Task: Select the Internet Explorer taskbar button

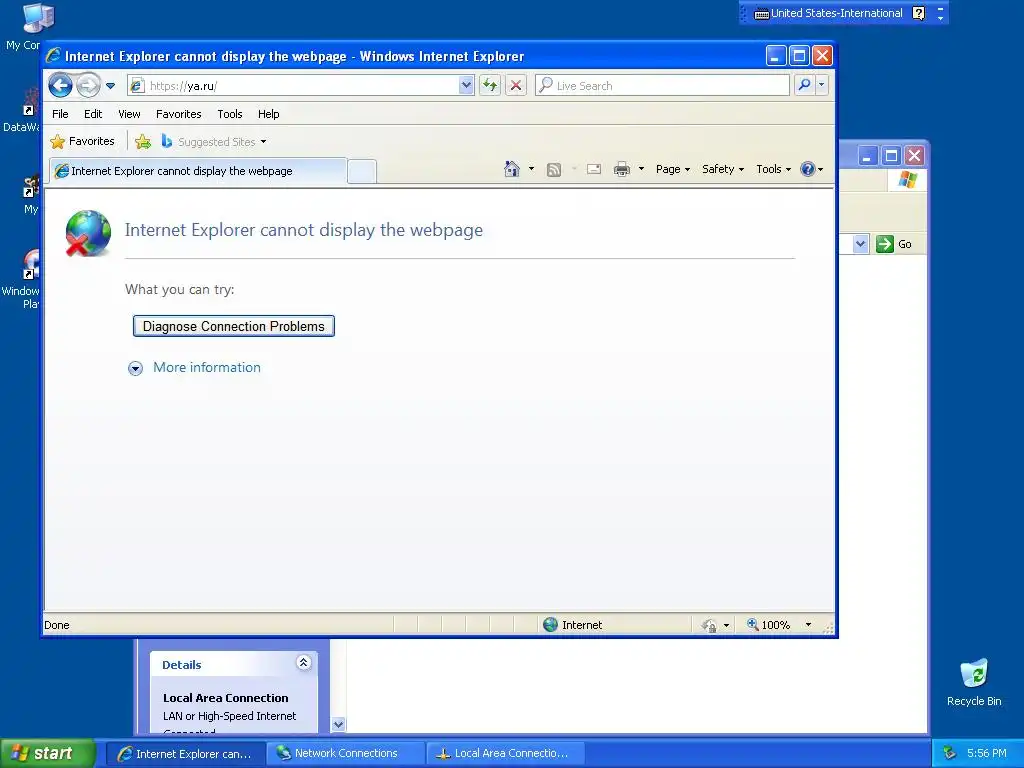Action: [x=186, y=754]
